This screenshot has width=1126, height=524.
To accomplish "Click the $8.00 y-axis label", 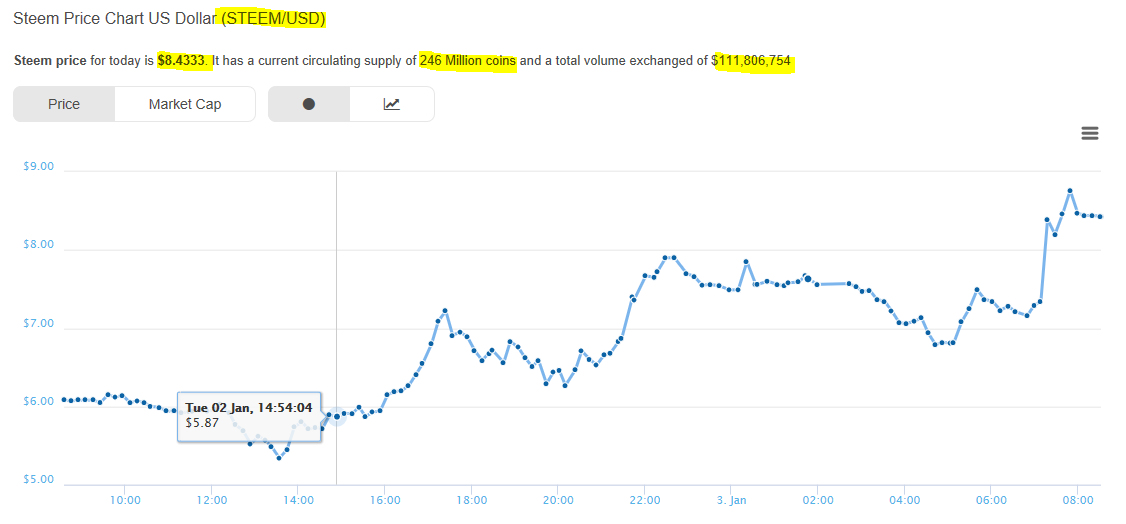I will (39, 245).
